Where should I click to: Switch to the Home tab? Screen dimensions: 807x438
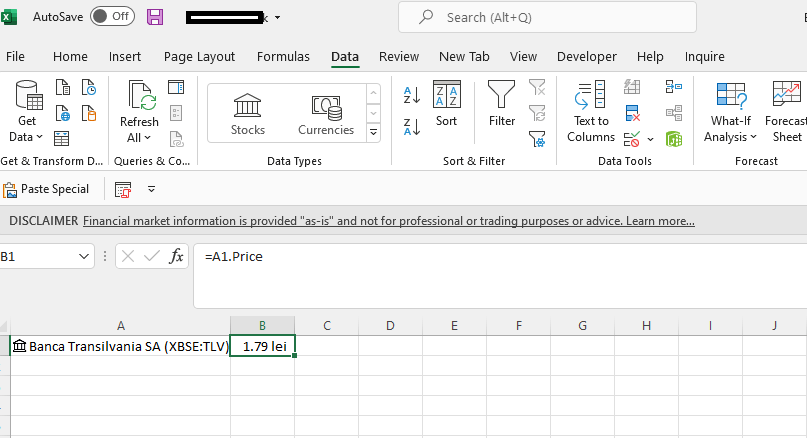(70, 57)
